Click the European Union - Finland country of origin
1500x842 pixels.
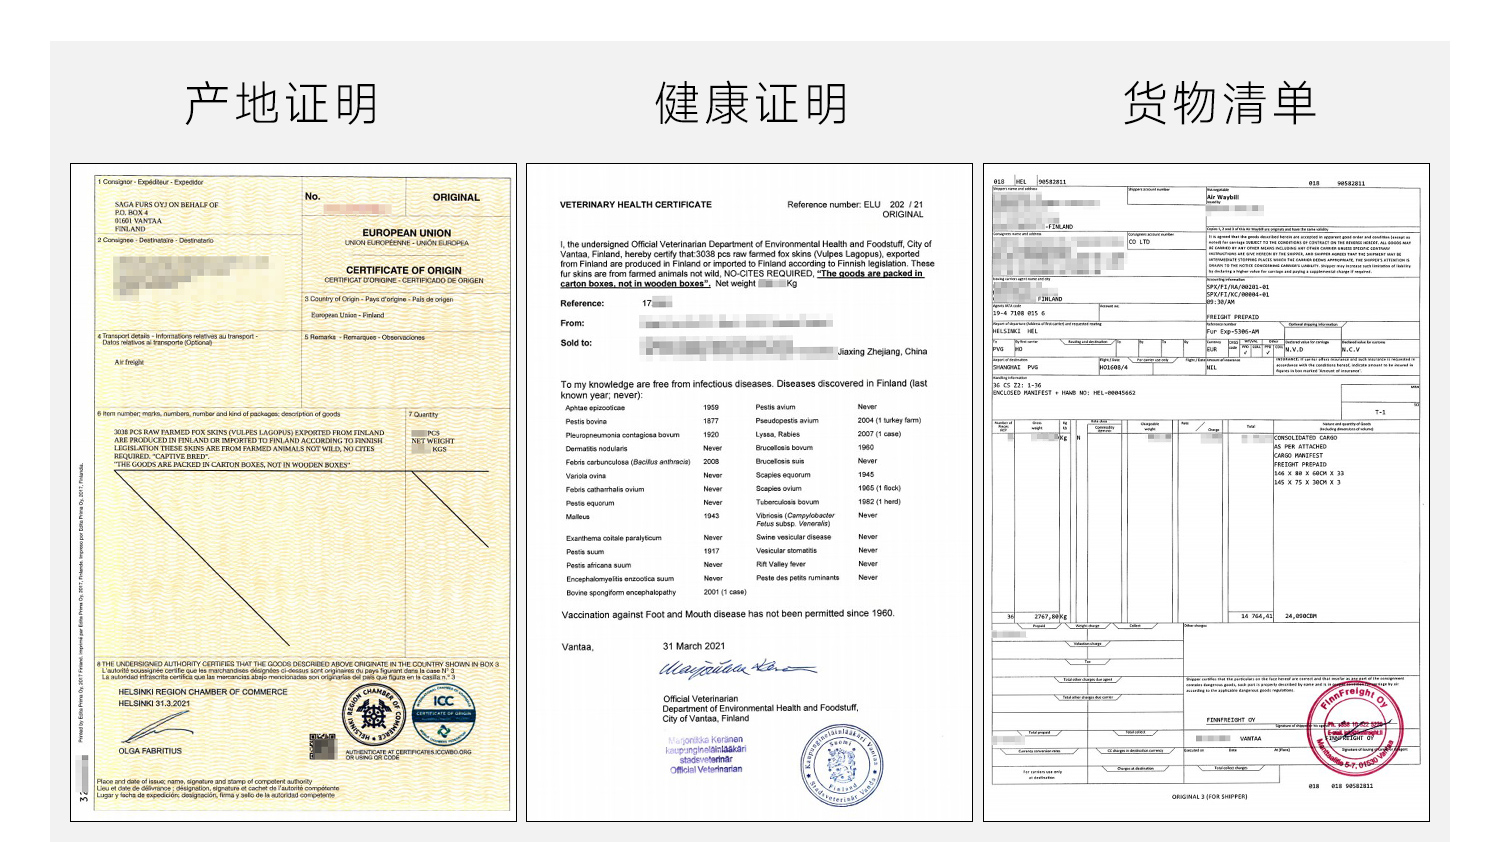[x=347, y=315]
